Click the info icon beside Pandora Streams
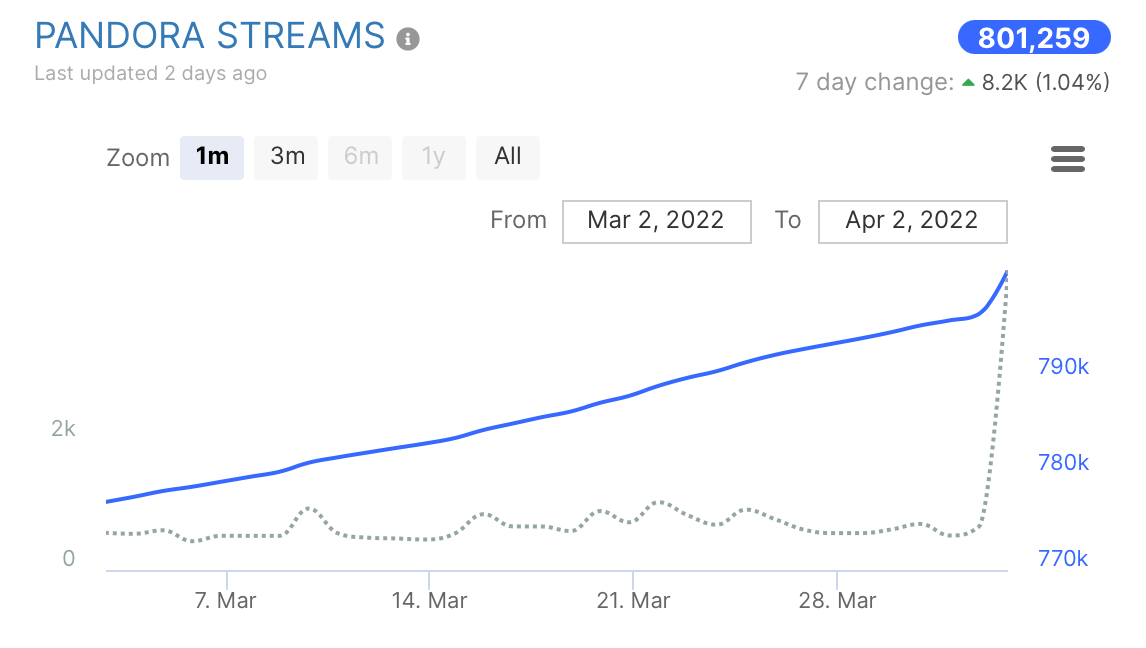This screenshot has width=1146, height=648. (407, 39)
